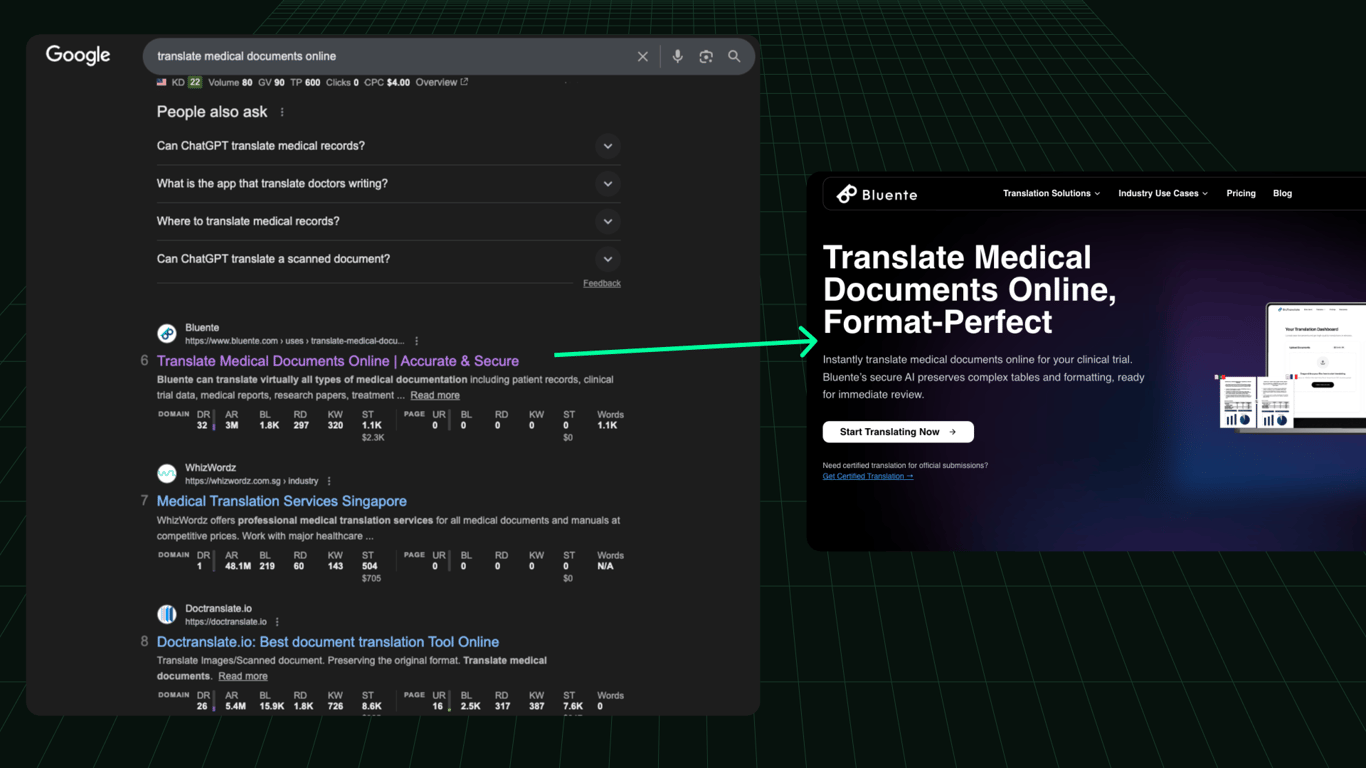Click the Bluente logo on the website

877,194
